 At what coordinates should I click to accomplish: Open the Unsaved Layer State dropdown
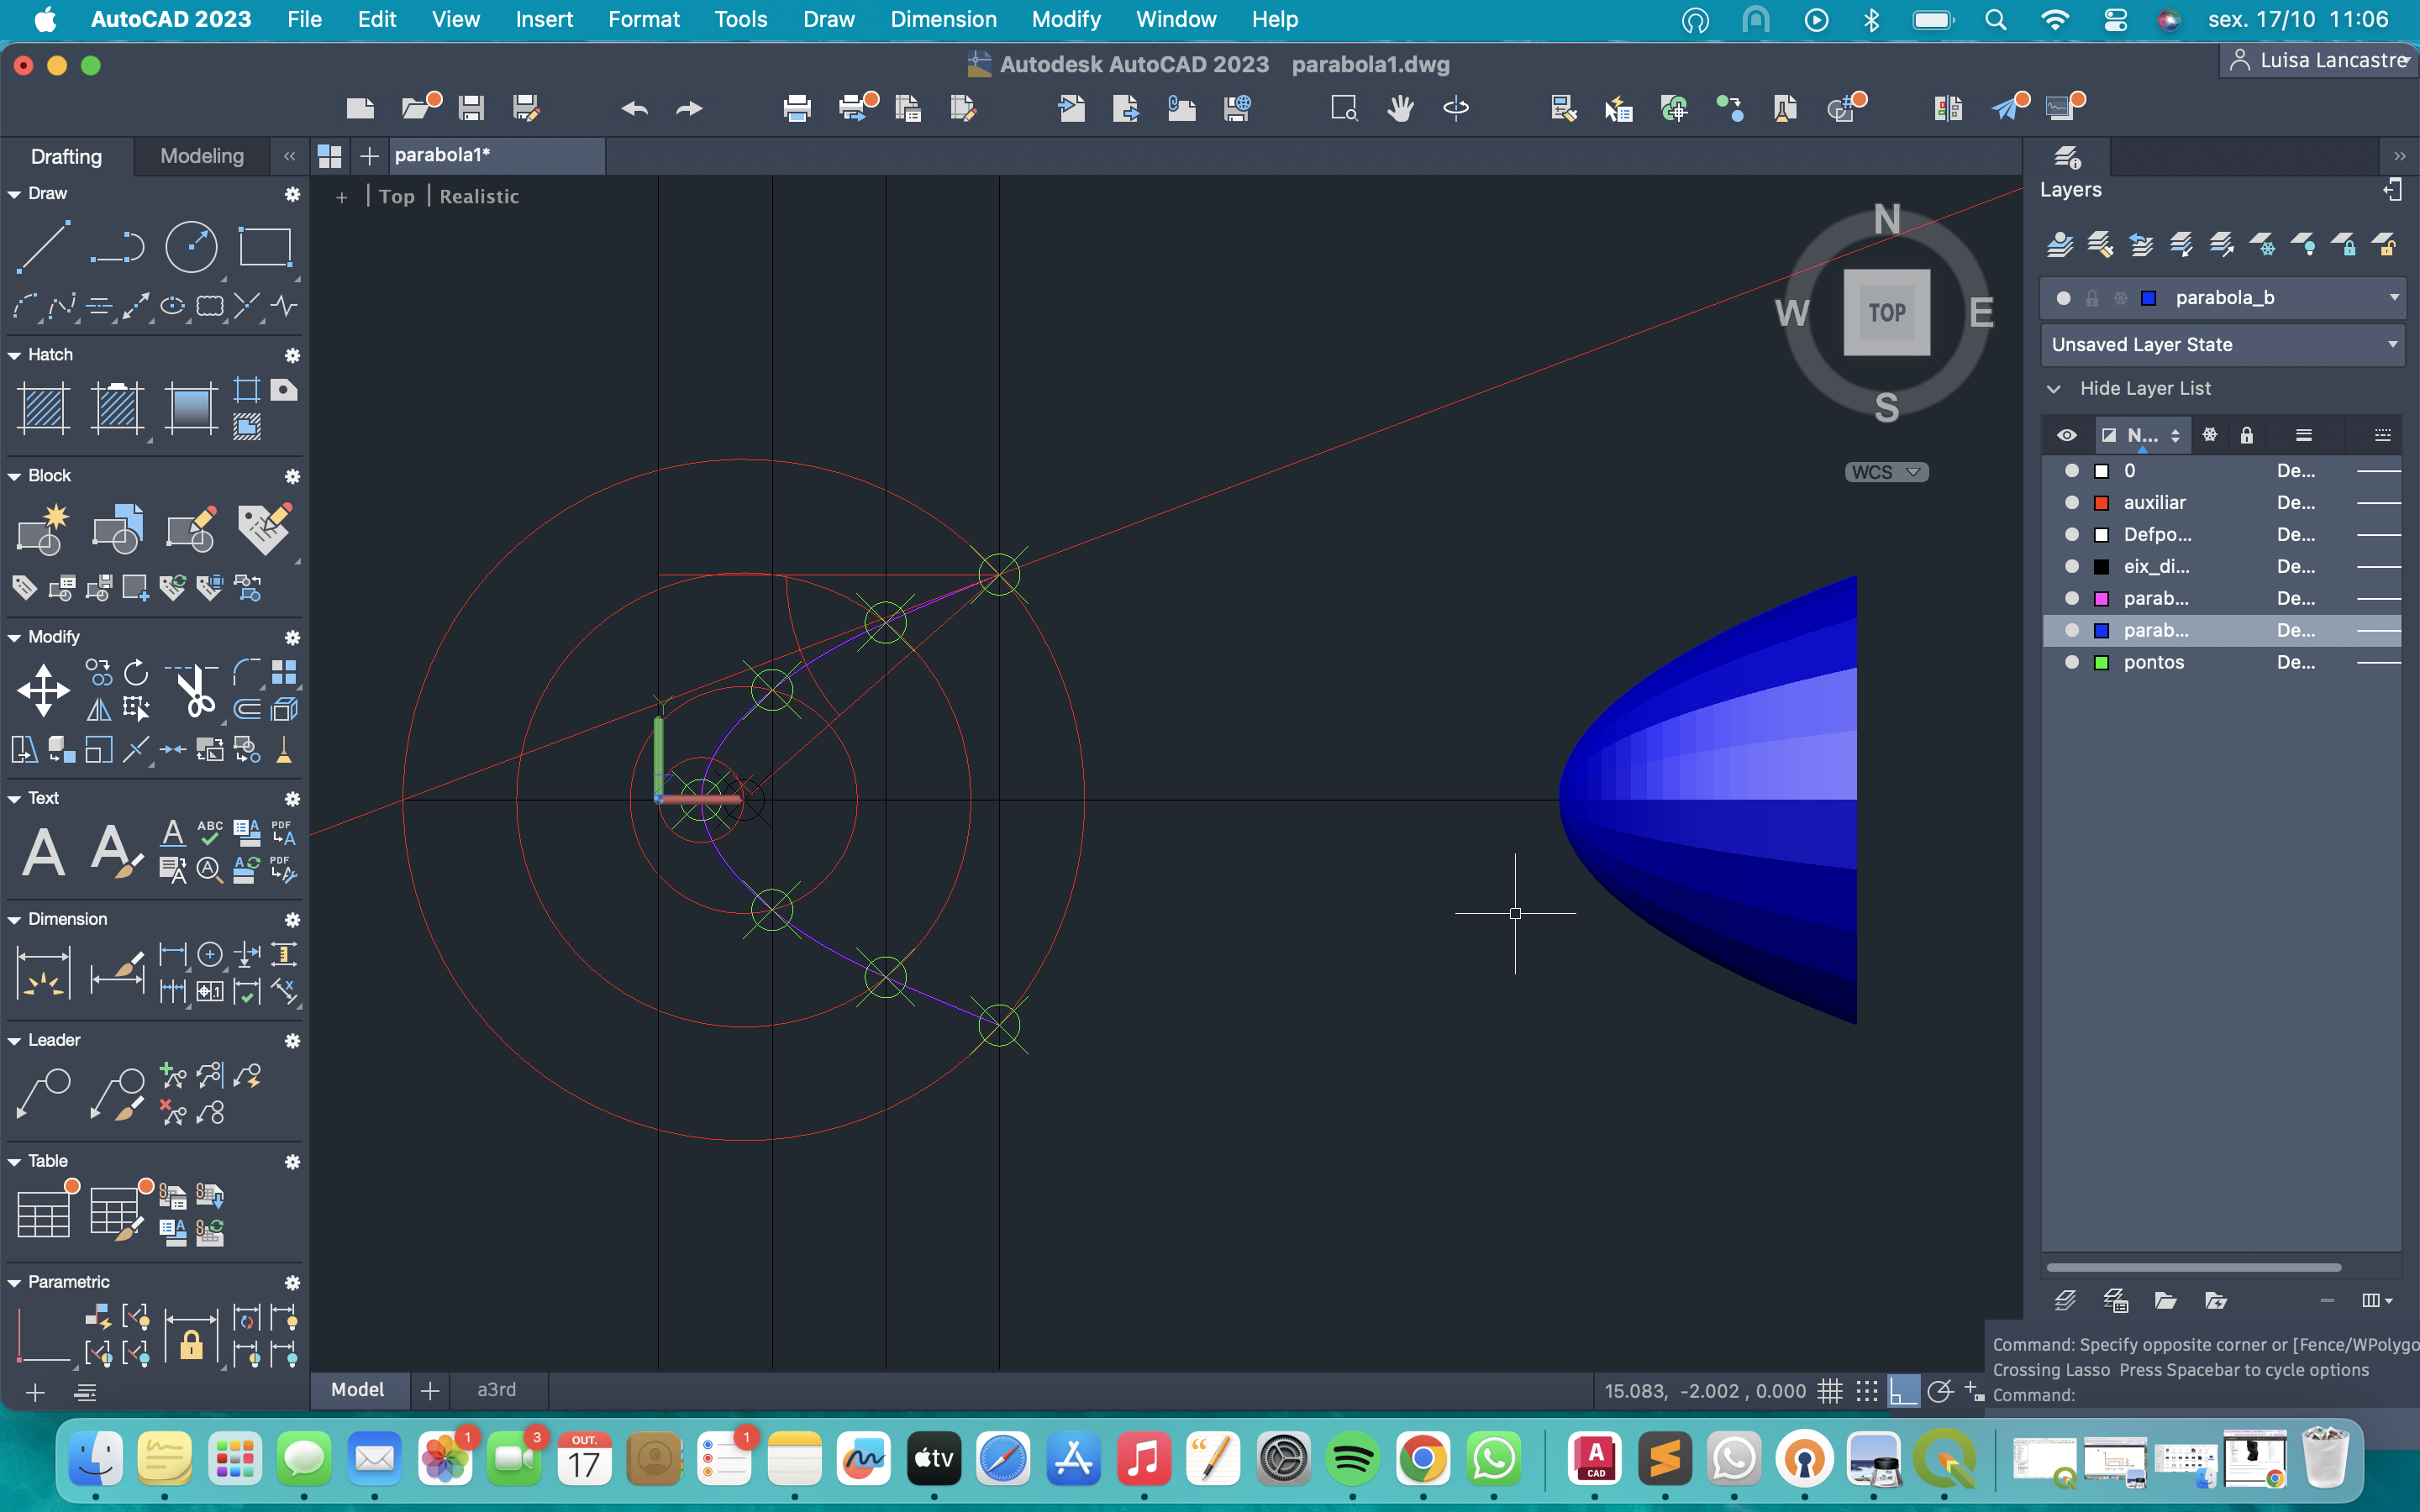pyautogui.click(x=2392, y=345)
